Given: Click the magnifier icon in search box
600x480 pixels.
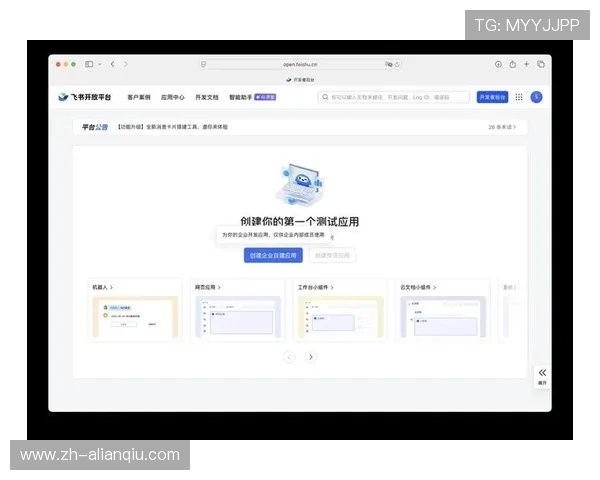Looking at the screenshot, I should [325, 97].
